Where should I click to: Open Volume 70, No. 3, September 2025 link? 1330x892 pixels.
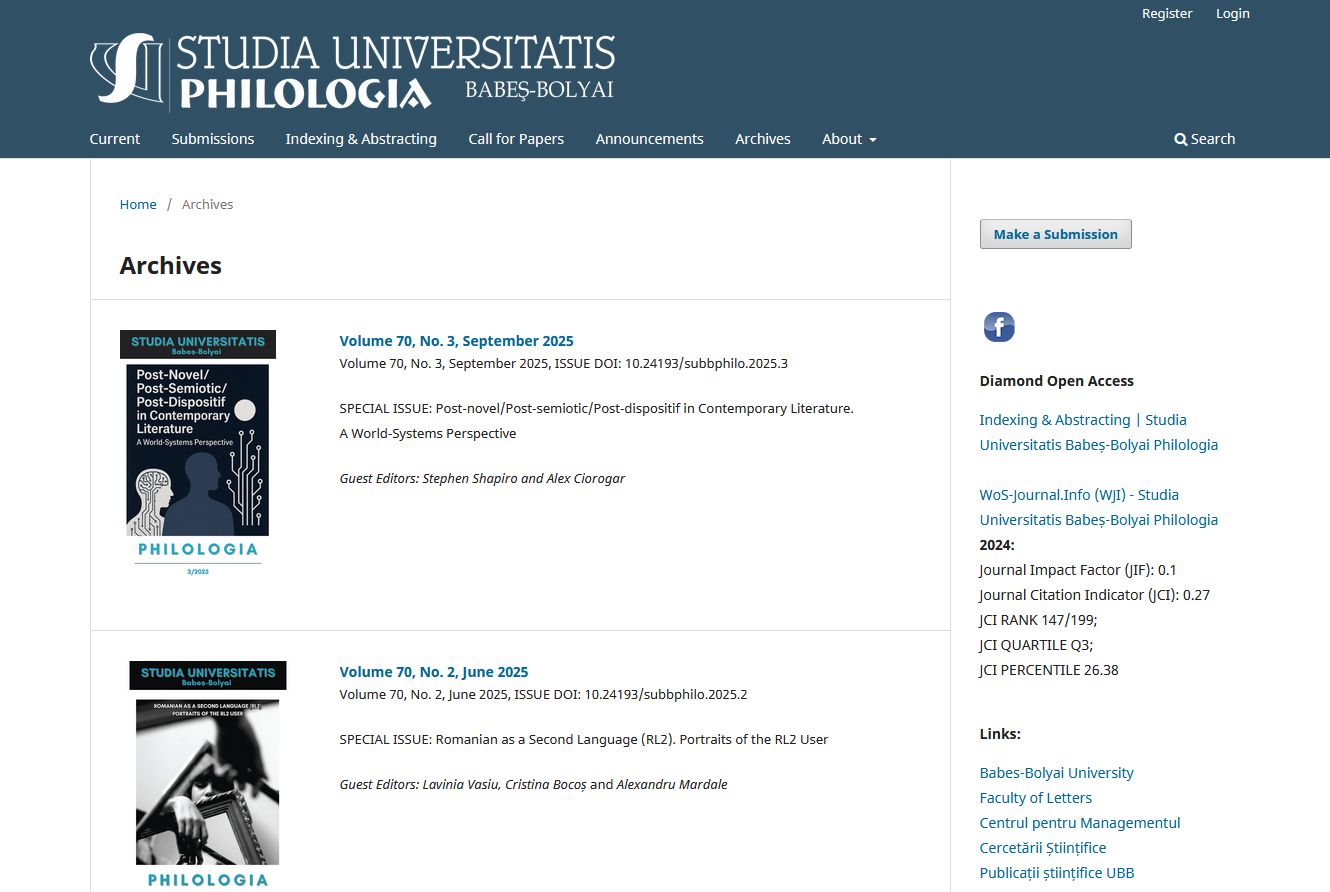point(457,341)
